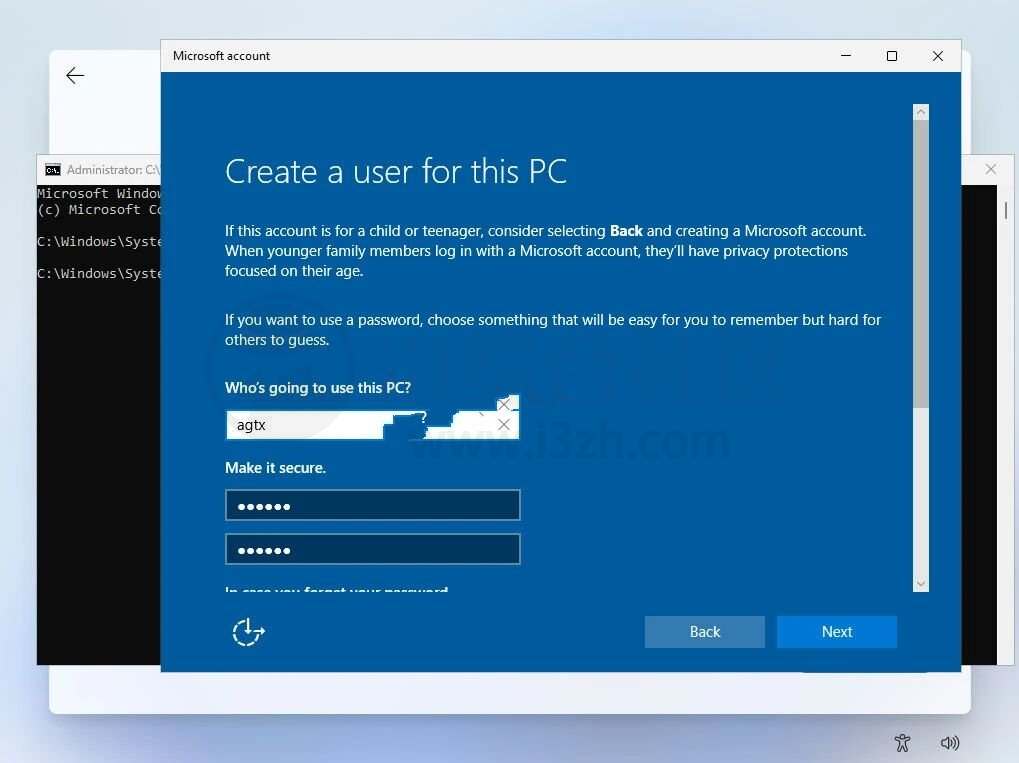Click the back arrow in the setup window

(x=75, y=76)
